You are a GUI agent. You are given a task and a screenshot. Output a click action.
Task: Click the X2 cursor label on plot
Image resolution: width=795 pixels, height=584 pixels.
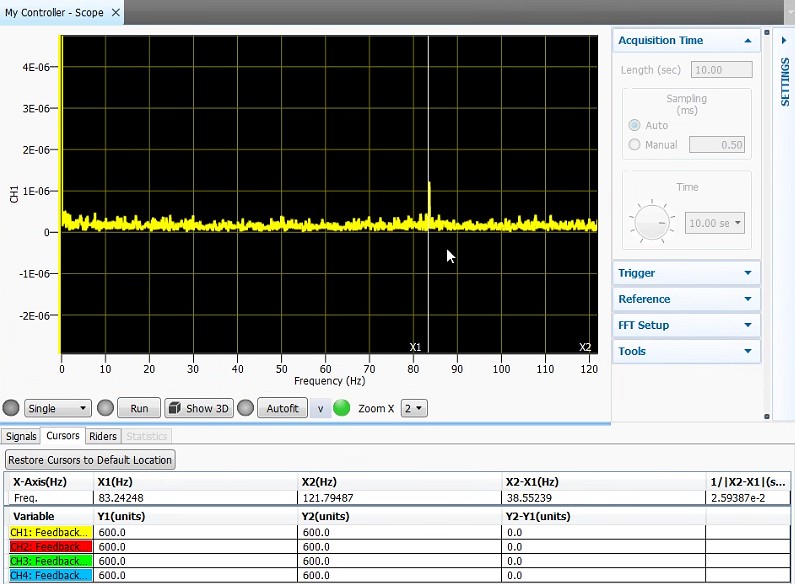click(x=585, y=347)
